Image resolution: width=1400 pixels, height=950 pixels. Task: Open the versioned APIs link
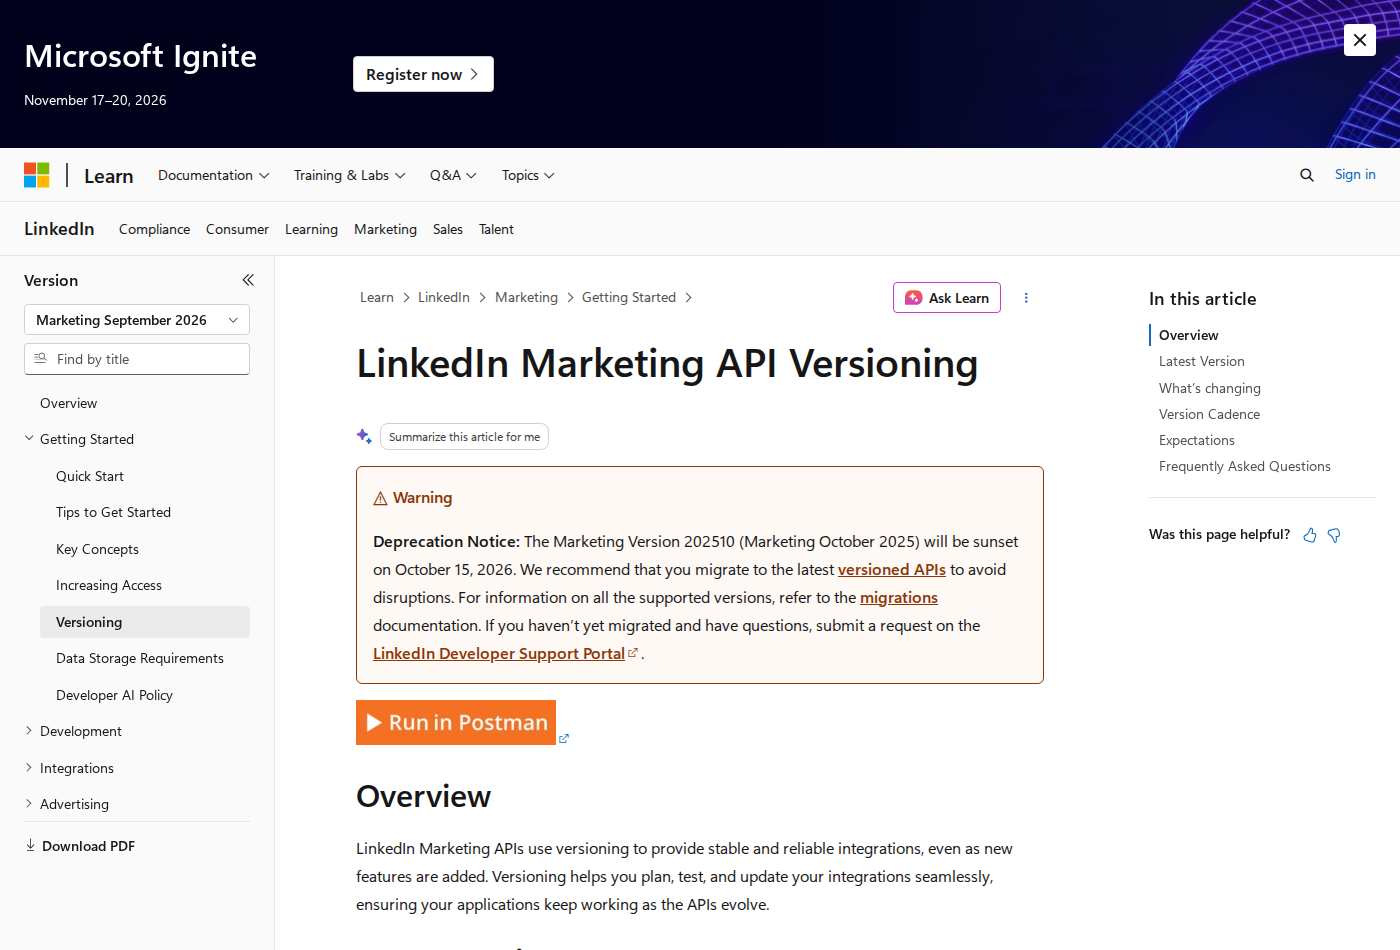pos(892,569)
